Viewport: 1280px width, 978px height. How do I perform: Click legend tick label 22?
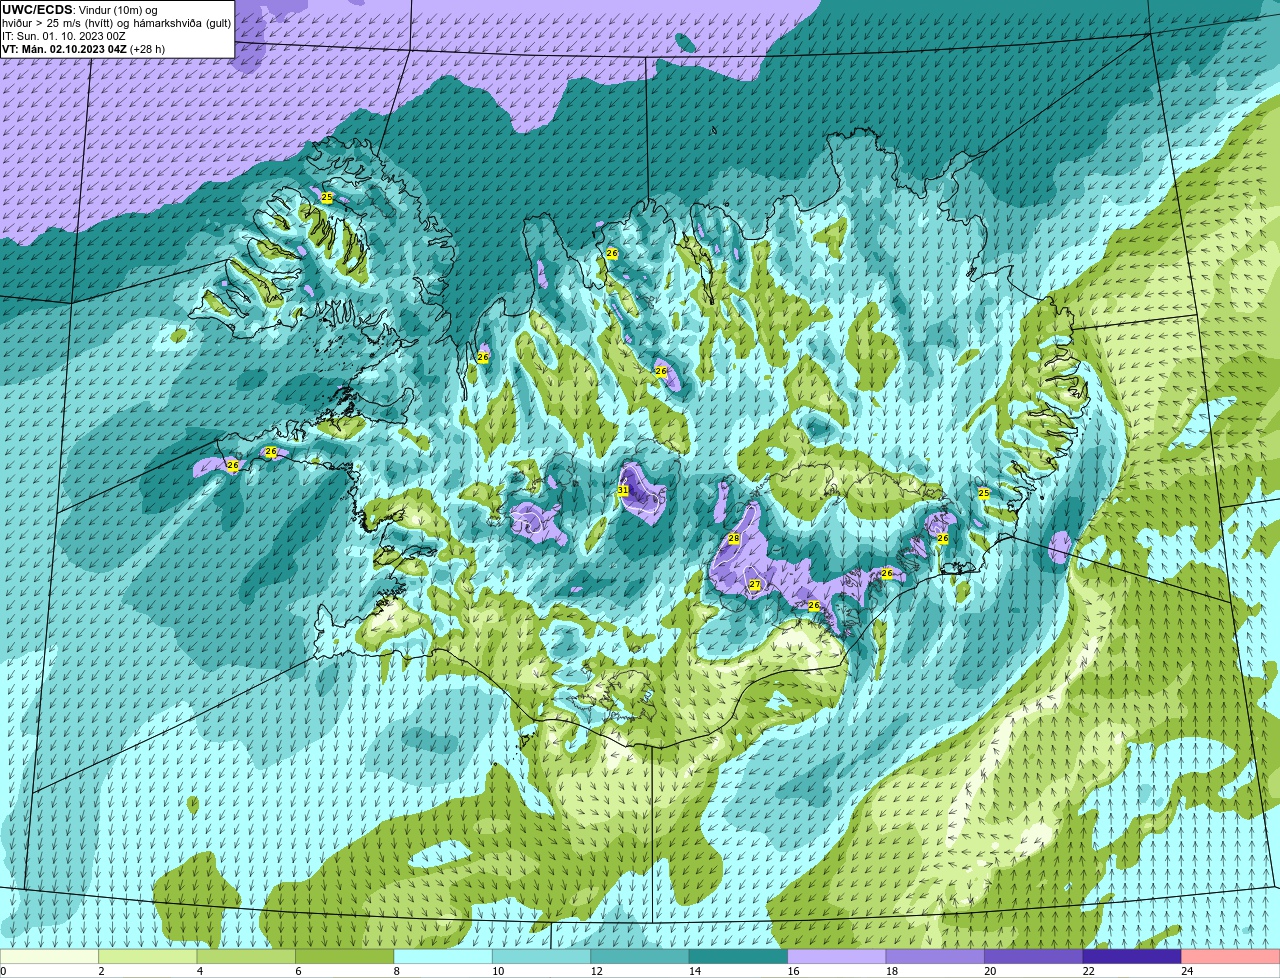coord(1088,971)
